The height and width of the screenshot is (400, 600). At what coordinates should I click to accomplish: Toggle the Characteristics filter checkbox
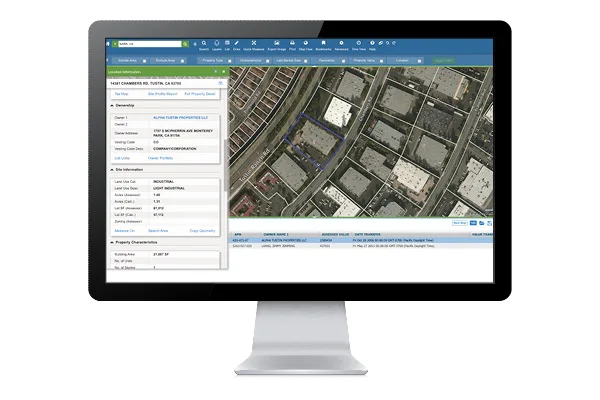(267, 61)
